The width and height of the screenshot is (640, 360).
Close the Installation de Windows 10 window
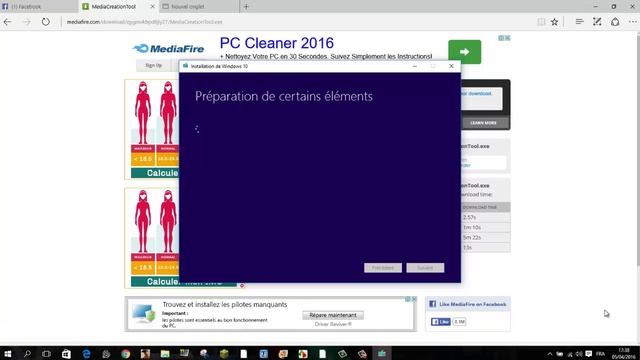(x=451, y=66)
